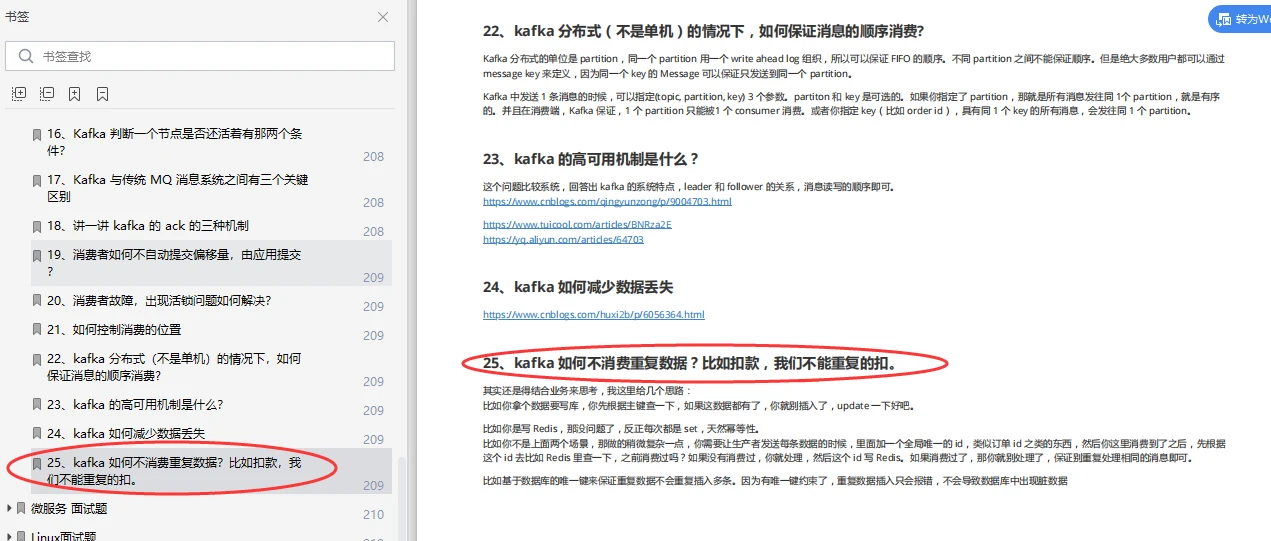Add a new bookmark with the bookmark-plus icon

tap(75, 94)
